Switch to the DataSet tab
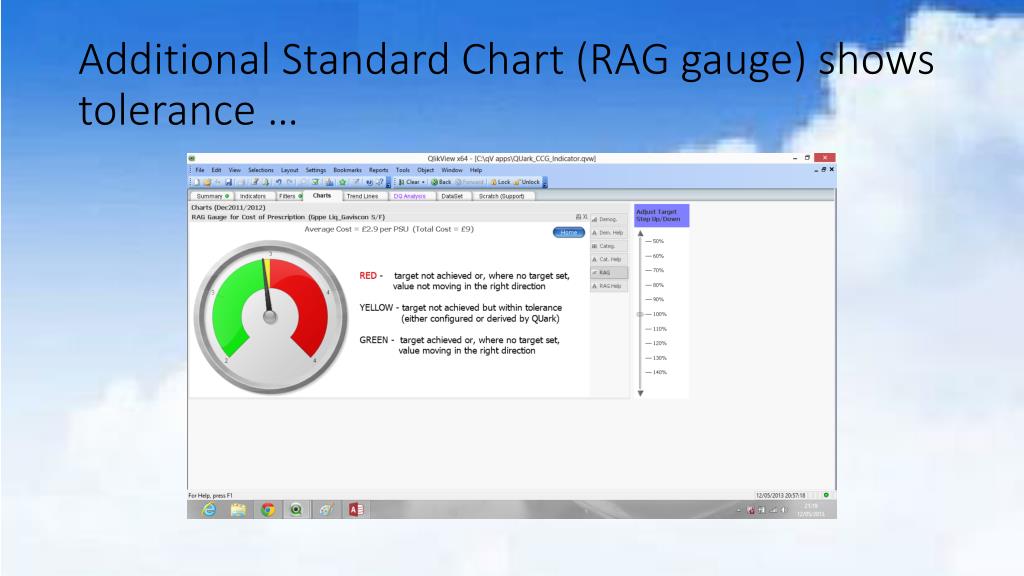 452,196
